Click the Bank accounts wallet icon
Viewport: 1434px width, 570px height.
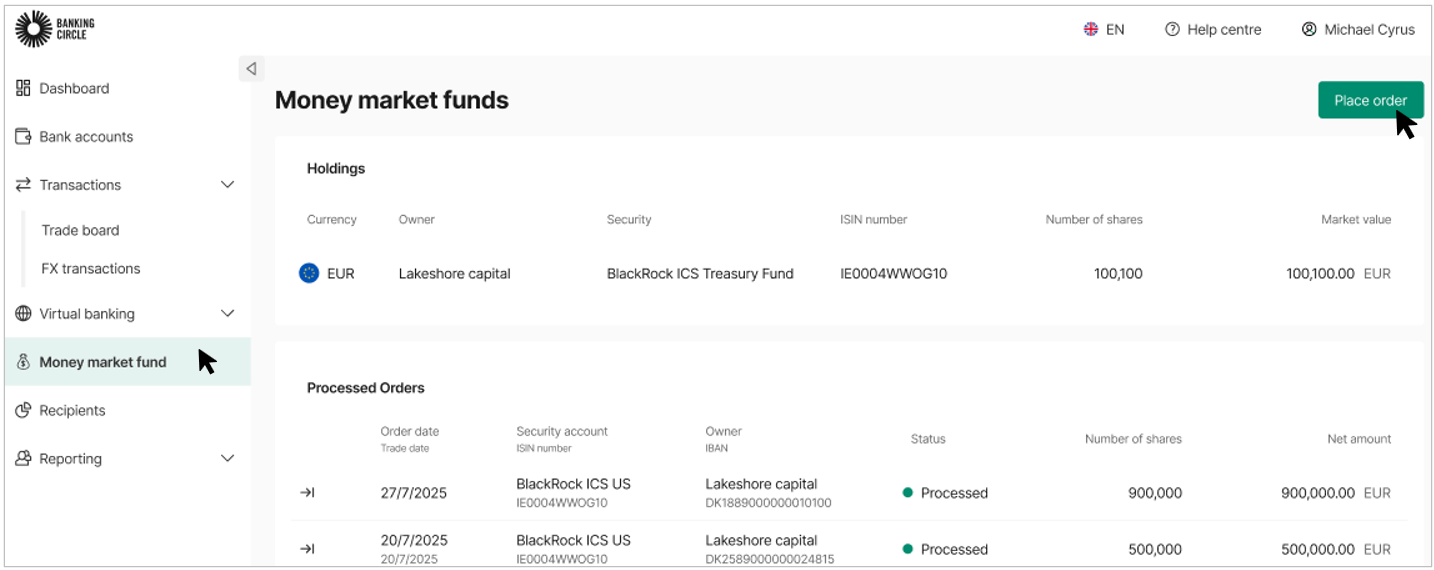pos(24,136)
